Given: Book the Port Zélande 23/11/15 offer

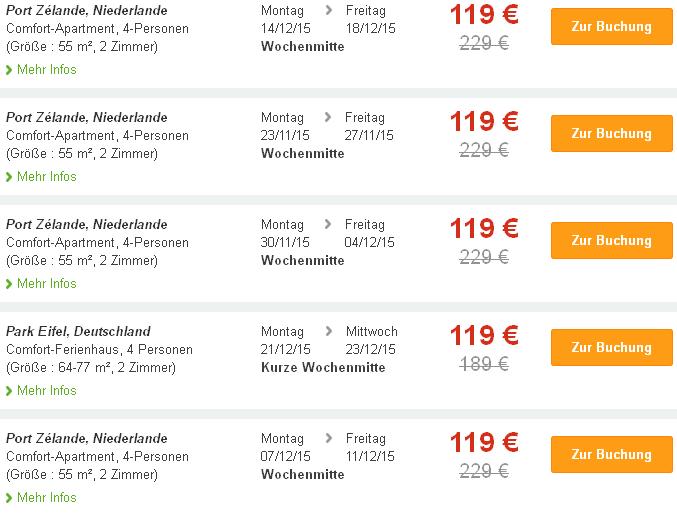Looking at the screenshot, I should [611, 133].
